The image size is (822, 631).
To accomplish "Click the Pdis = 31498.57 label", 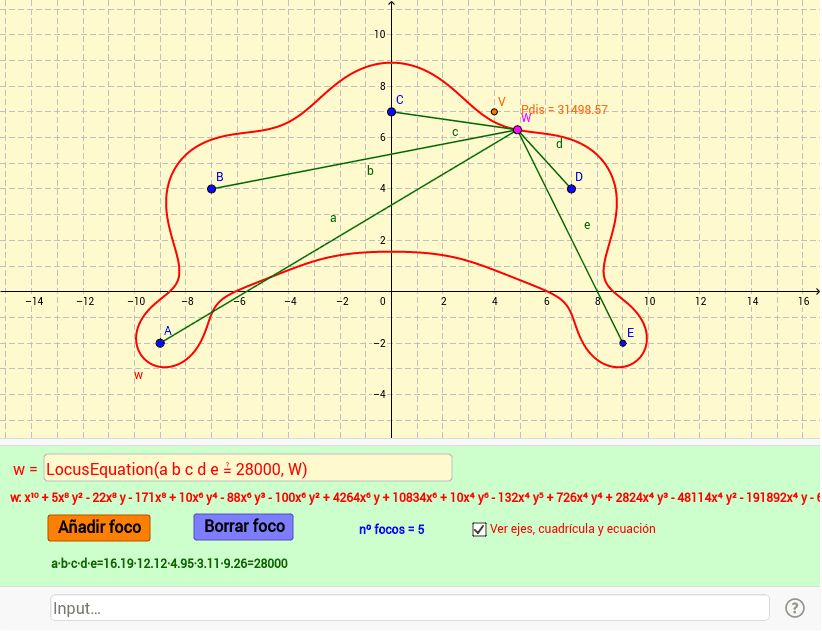I will [x=564, y=110].
